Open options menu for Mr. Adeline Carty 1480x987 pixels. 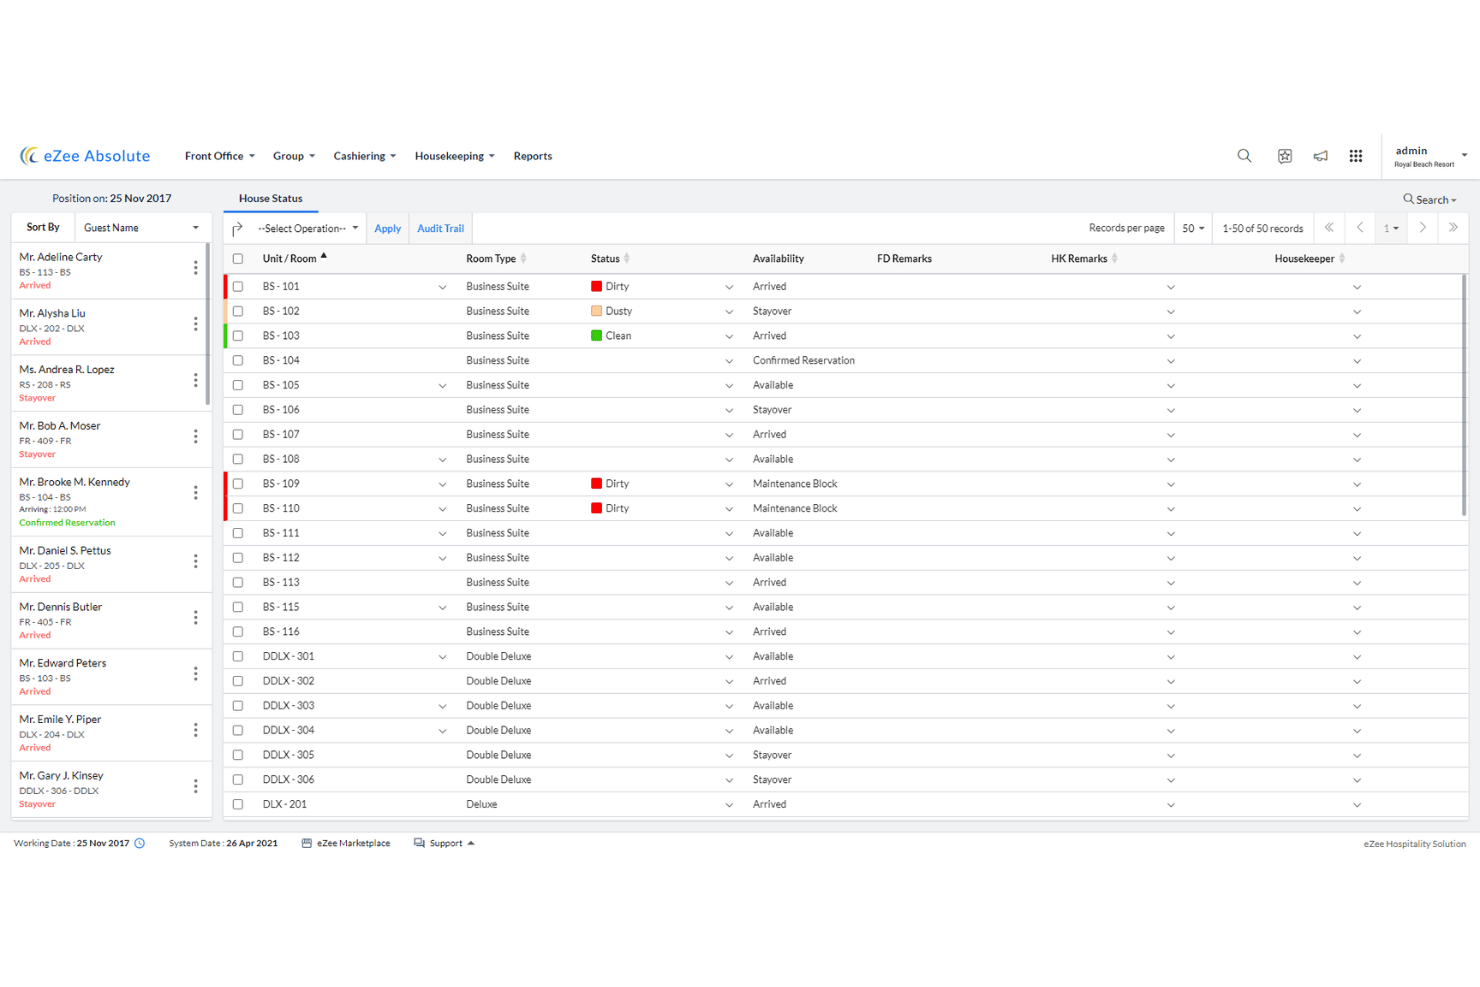click(195, 268)
